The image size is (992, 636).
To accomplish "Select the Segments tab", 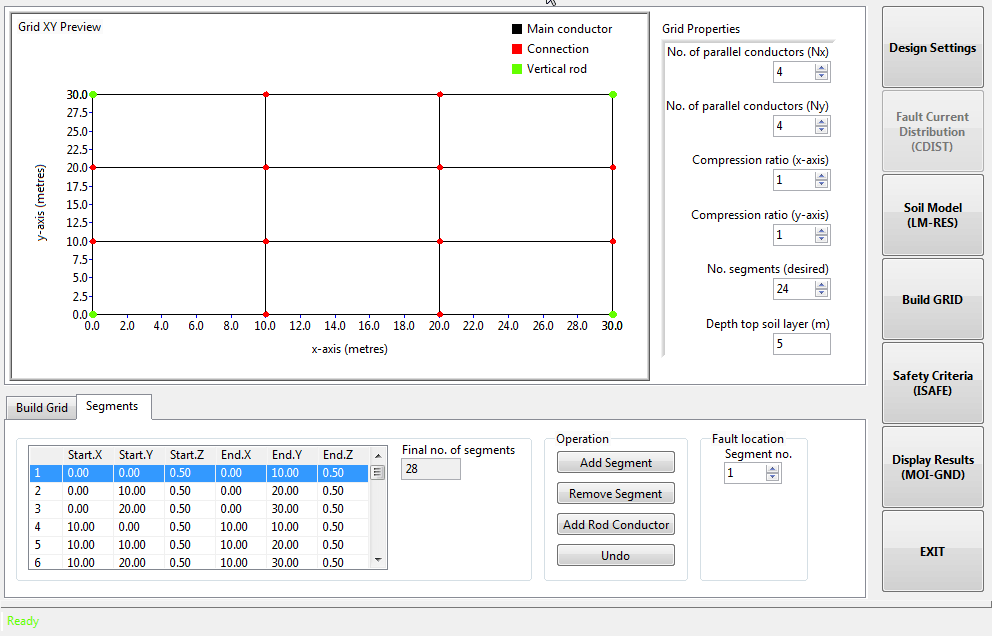I will pos(112,406).
